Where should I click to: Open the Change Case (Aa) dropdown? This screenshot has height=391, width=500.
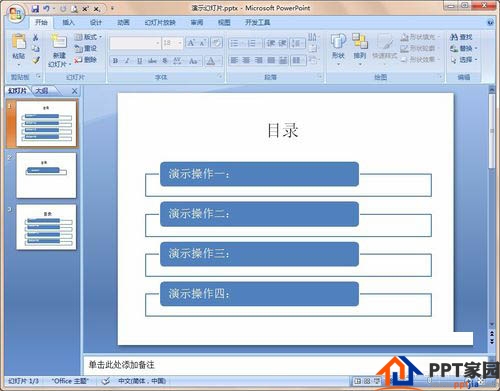pyautogui.click(x=194, y=61)
